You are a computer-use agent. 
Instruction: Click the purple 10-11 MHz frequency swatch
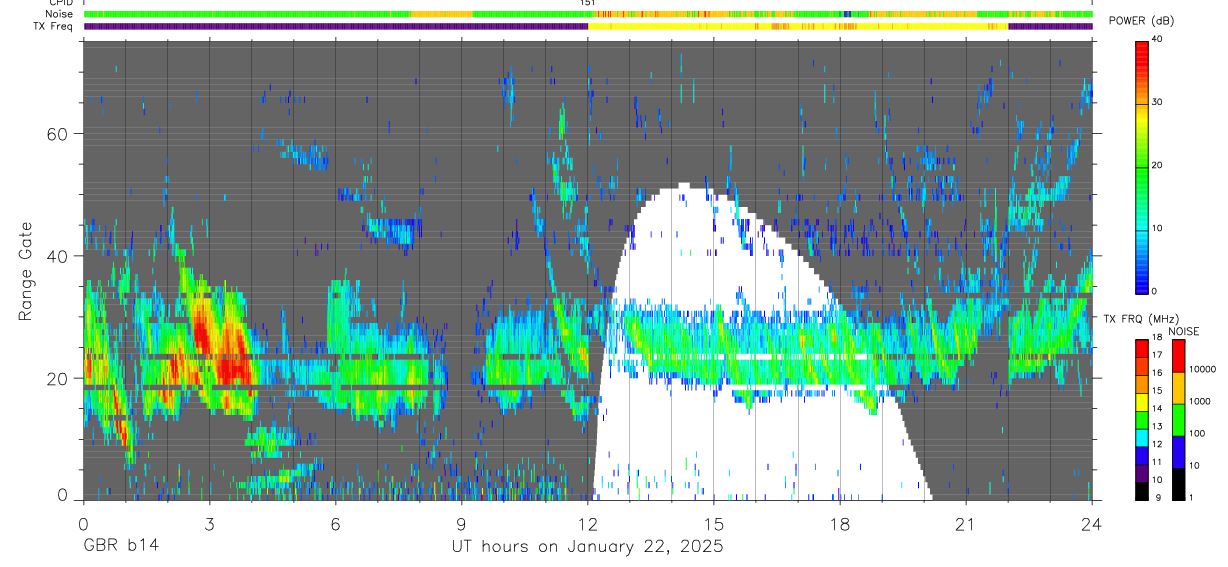coord(1142,473)
